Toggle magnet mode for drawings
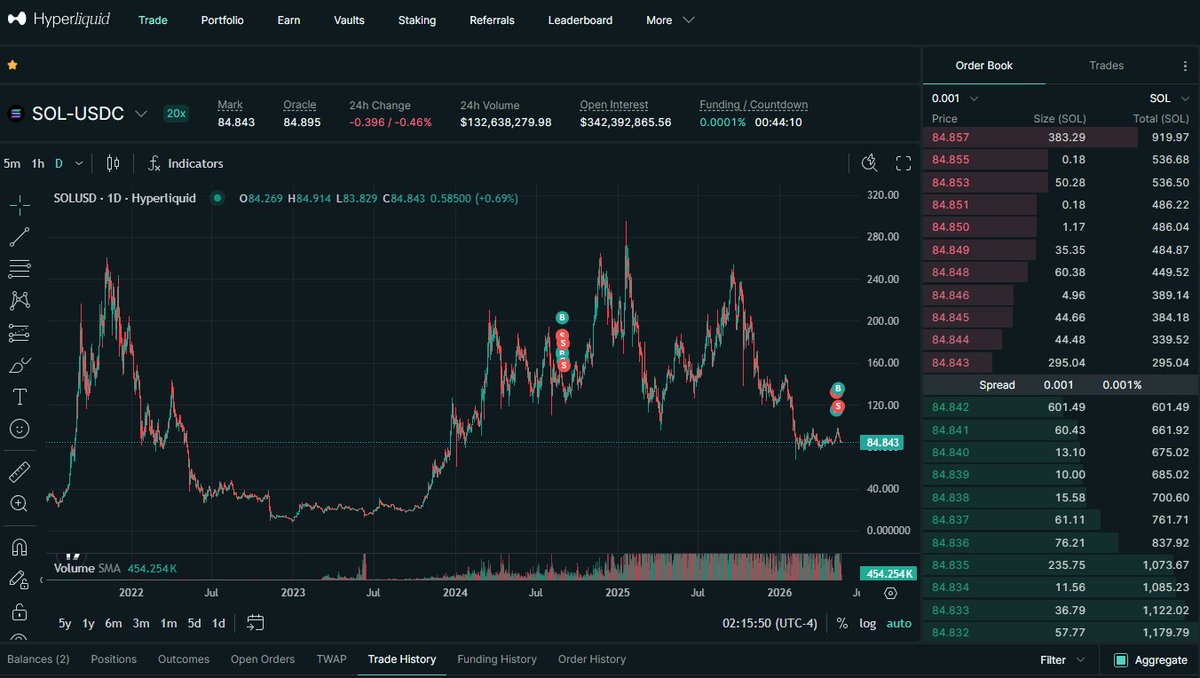1200x678 pixels. pyautogui.click(x=19, y=547)
